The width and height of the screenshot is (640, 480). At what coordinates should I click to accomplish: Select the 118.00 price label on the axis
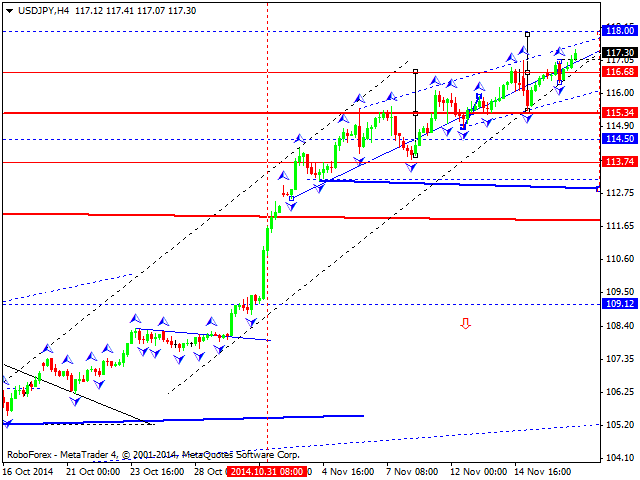(620, 31)
